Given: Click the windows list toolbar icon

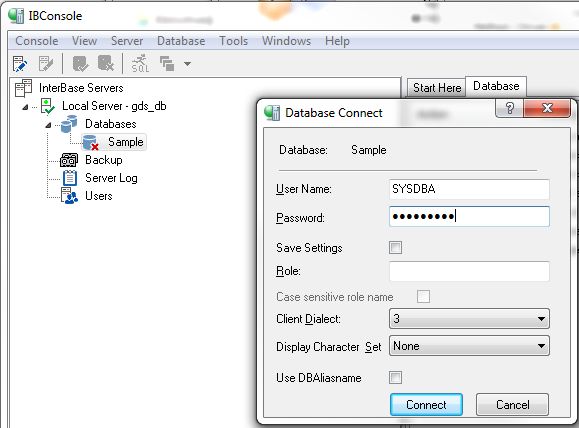Looking at the screenshot, I should click(167, 64).
